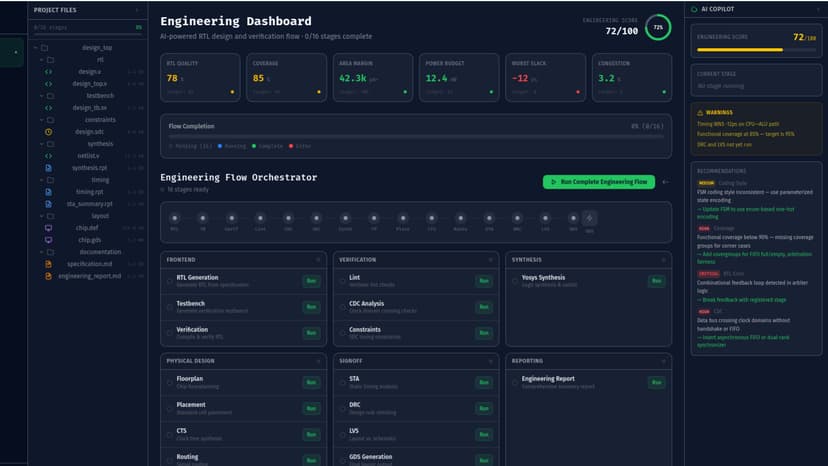Screen dimensions: 828x466
Task: Collapse the AI Copilot panel via header arrow
Action: tap(818, 9)
